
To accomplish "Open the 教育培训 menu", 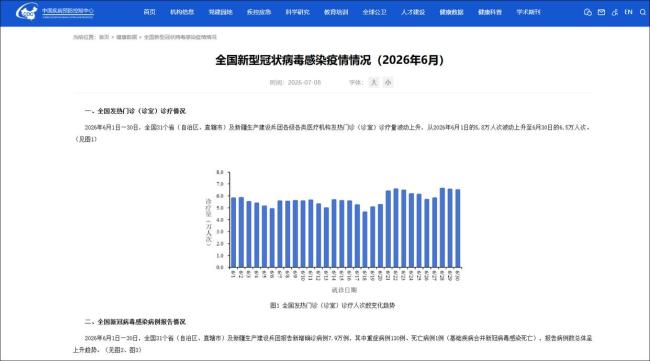I will tap(336, 12).
